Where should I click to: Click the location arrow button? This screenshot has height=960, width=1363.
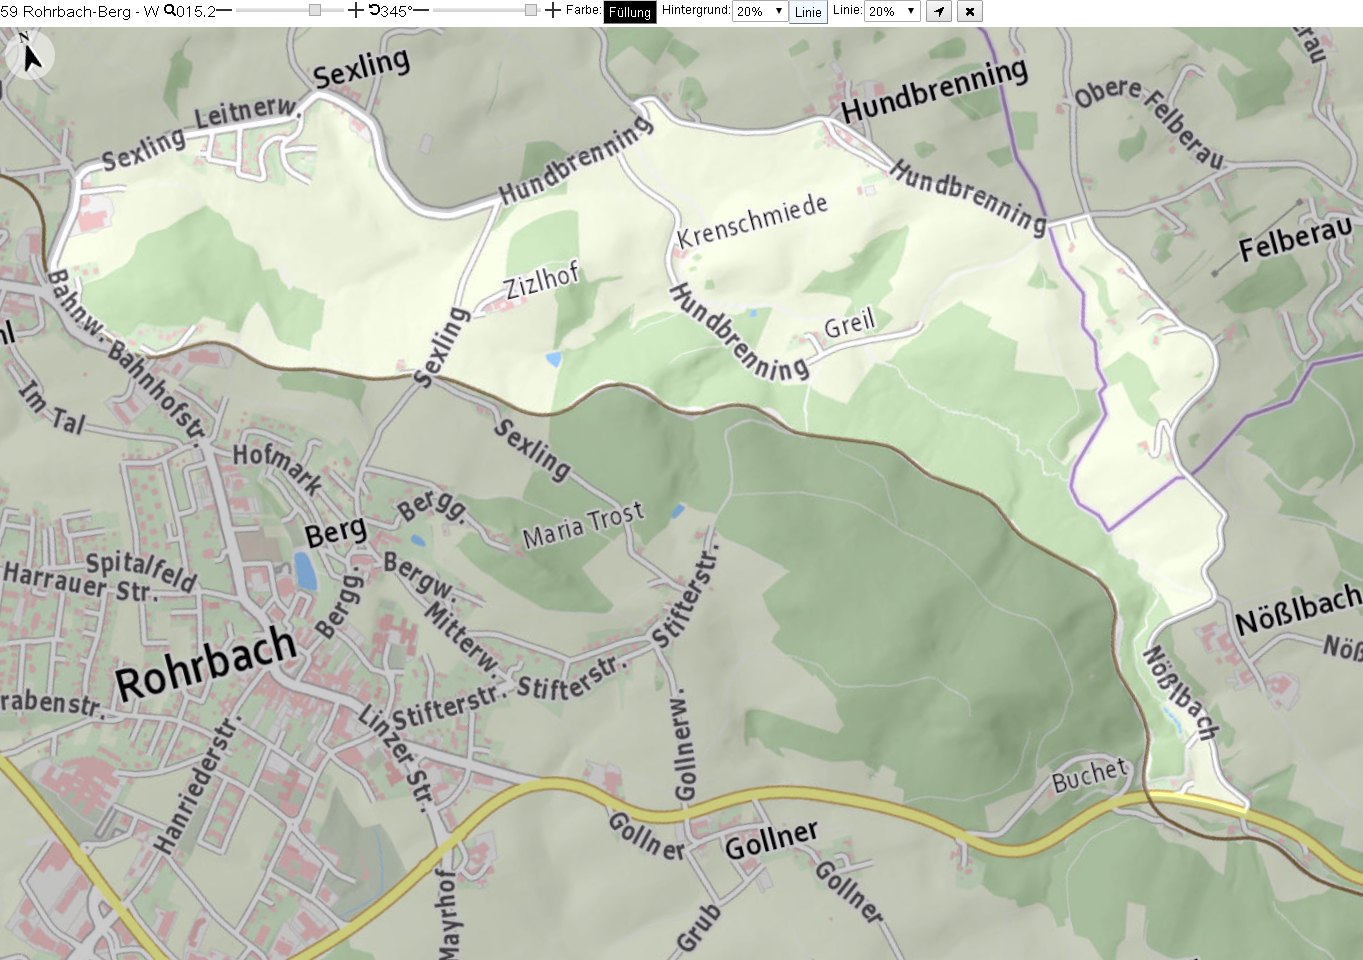click(x=938, y=11)
